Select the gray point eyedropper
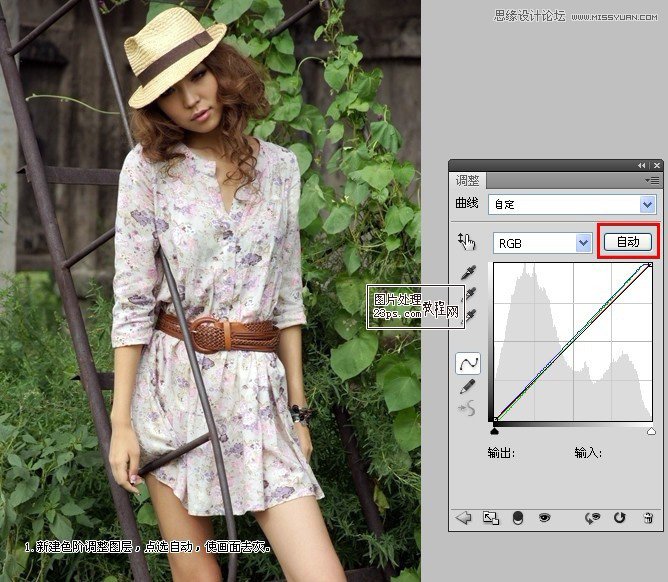Image resolution: width=668 pixels, height=582 pixels. (x=470, y=293)
